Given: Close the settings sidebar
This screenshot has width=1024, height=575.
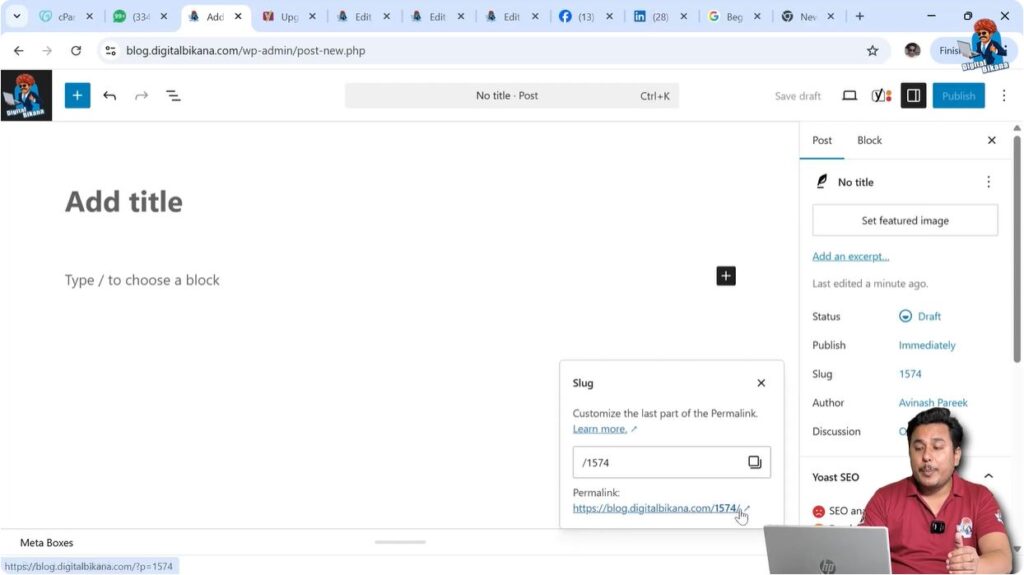Looking at the screenshot, I should point(991,140).
